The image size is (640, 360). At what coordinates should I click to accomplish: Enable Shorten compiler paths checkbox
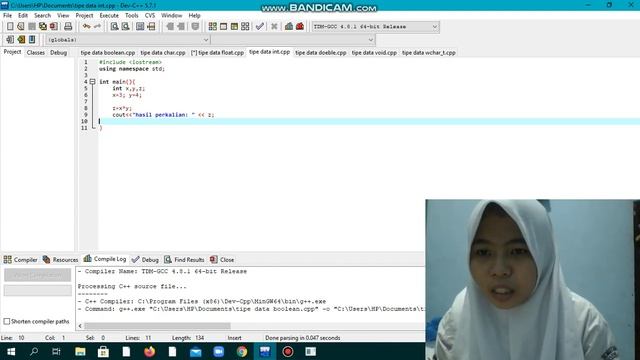click(x=7, y=322)
